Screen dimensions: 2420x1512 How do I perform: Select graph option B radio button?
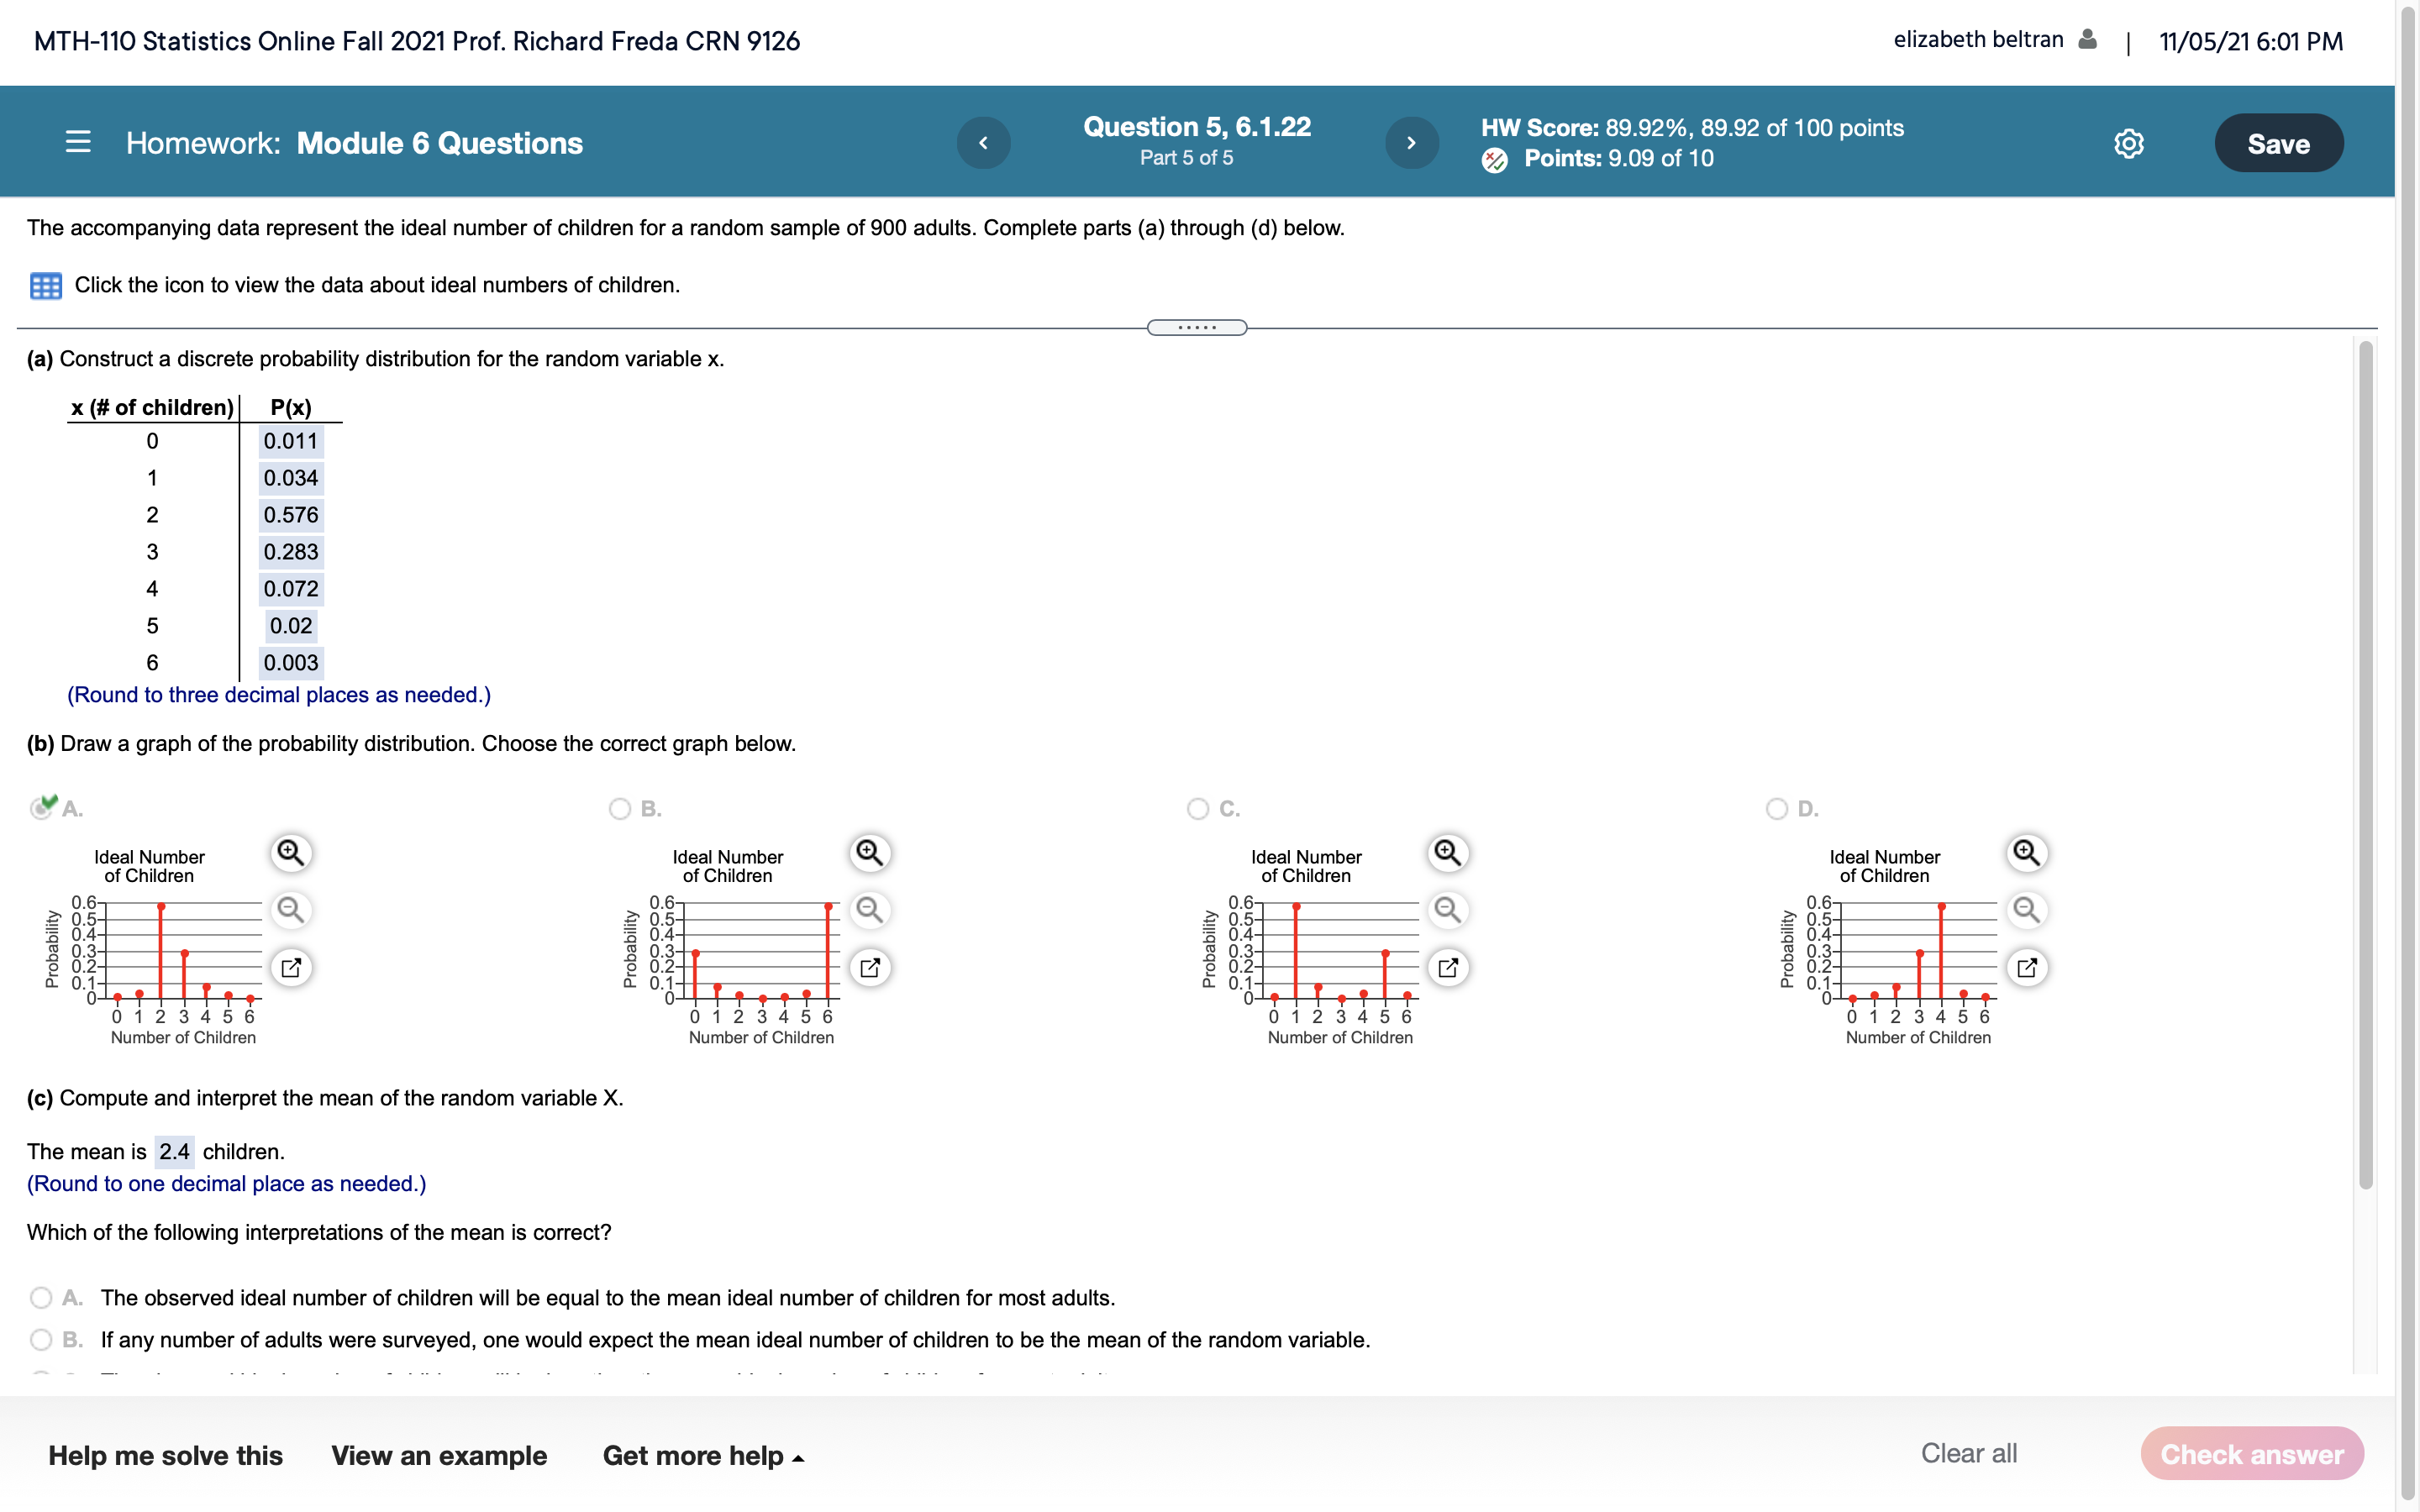pyautogui.click(x=620, y=808)
